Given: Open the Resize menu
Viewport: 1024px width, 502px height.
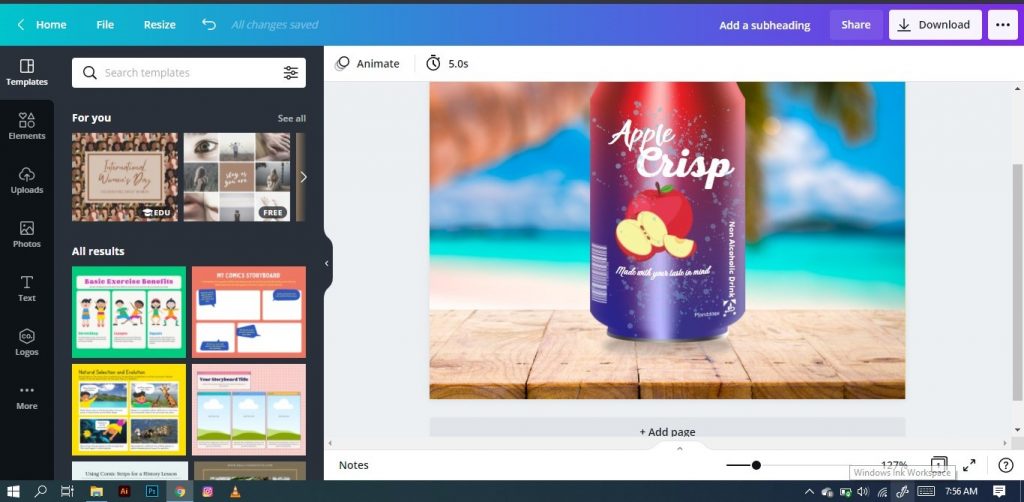Looking at the screenshot, I should 159,25.
